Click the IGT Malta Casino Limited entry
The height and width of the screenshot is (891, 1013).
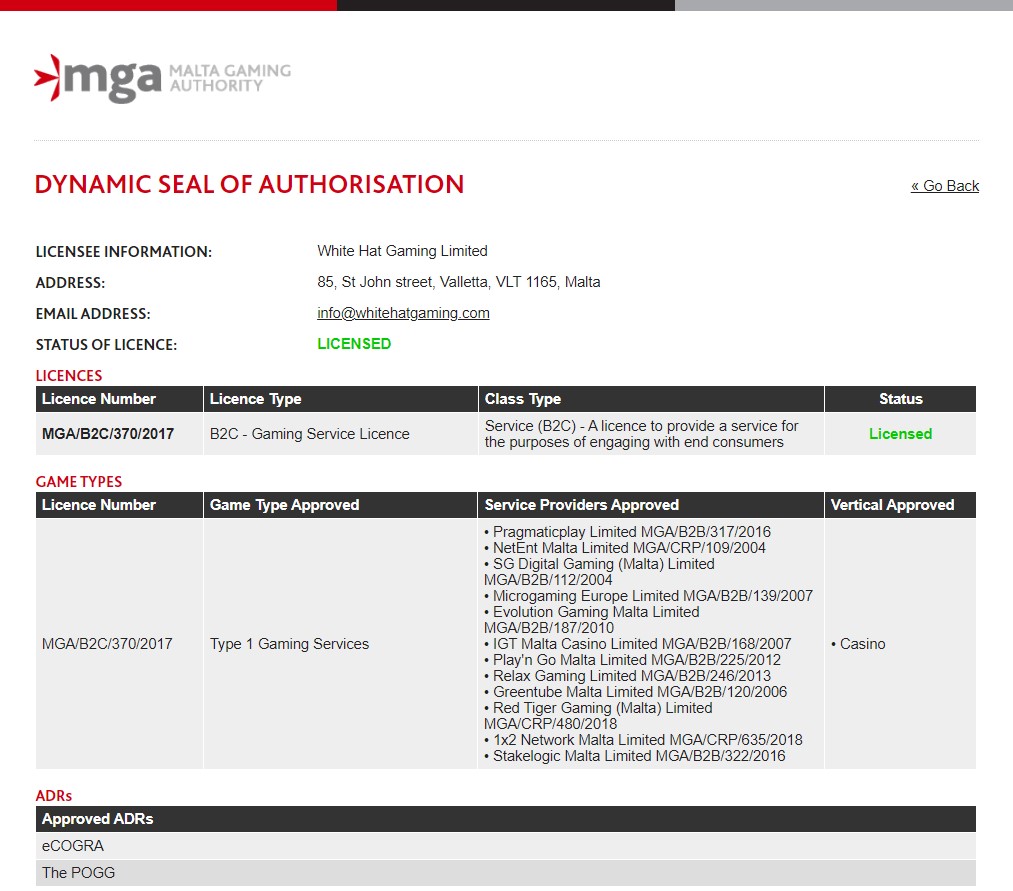pyautogui.click(x=638, y=644)
